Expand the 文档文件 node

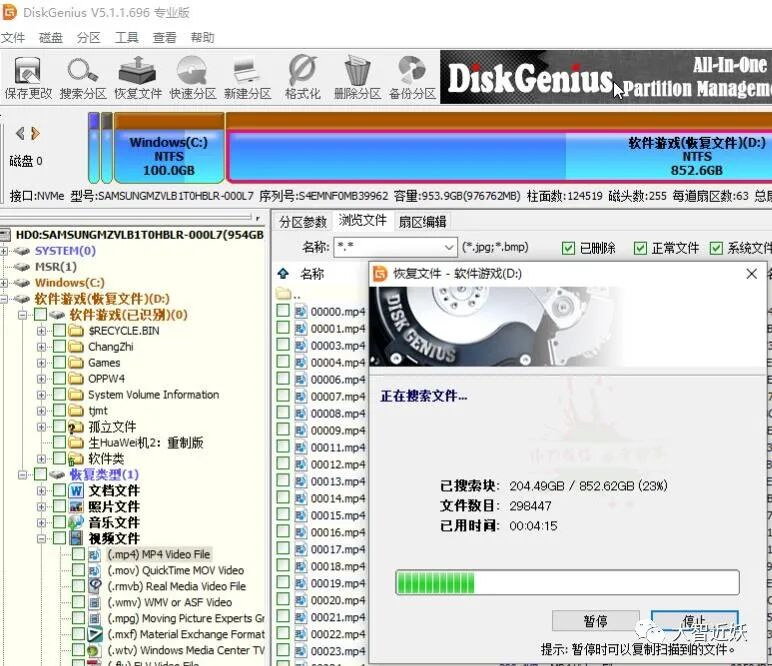tap(41, 491)
